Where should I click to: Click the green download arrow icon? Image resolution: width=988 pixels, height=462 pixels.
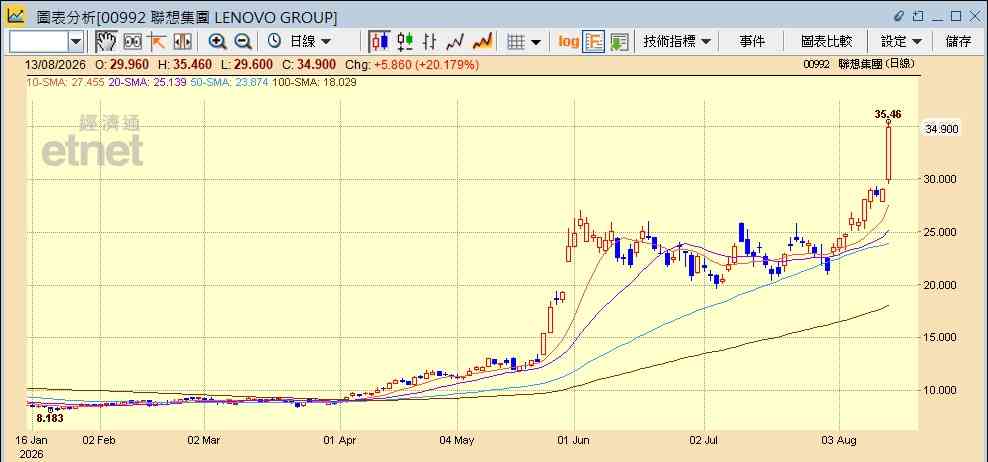(x=619, y=42)
